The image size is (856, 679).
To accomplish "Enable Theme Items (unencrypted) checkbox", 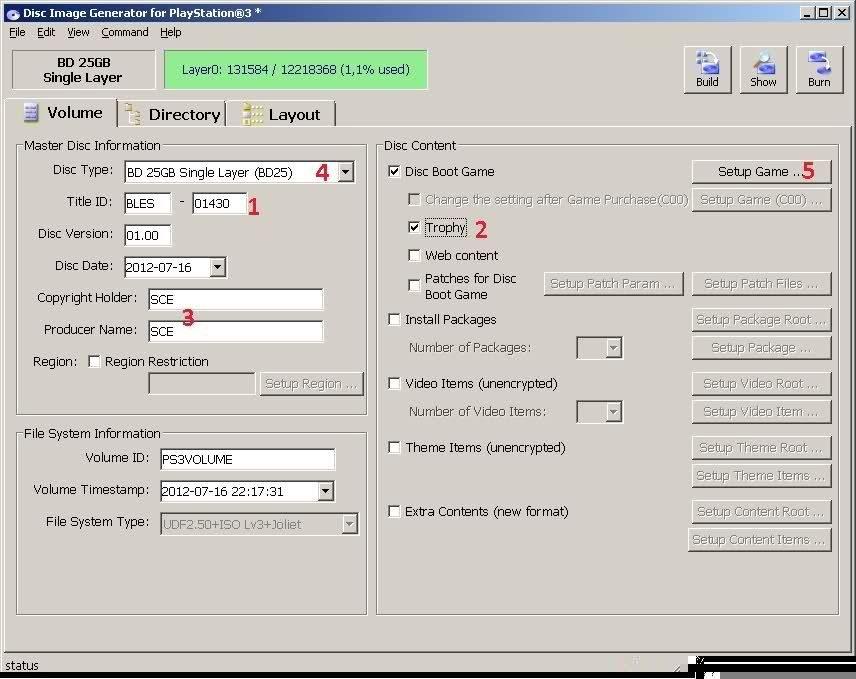I will (394, 448).
